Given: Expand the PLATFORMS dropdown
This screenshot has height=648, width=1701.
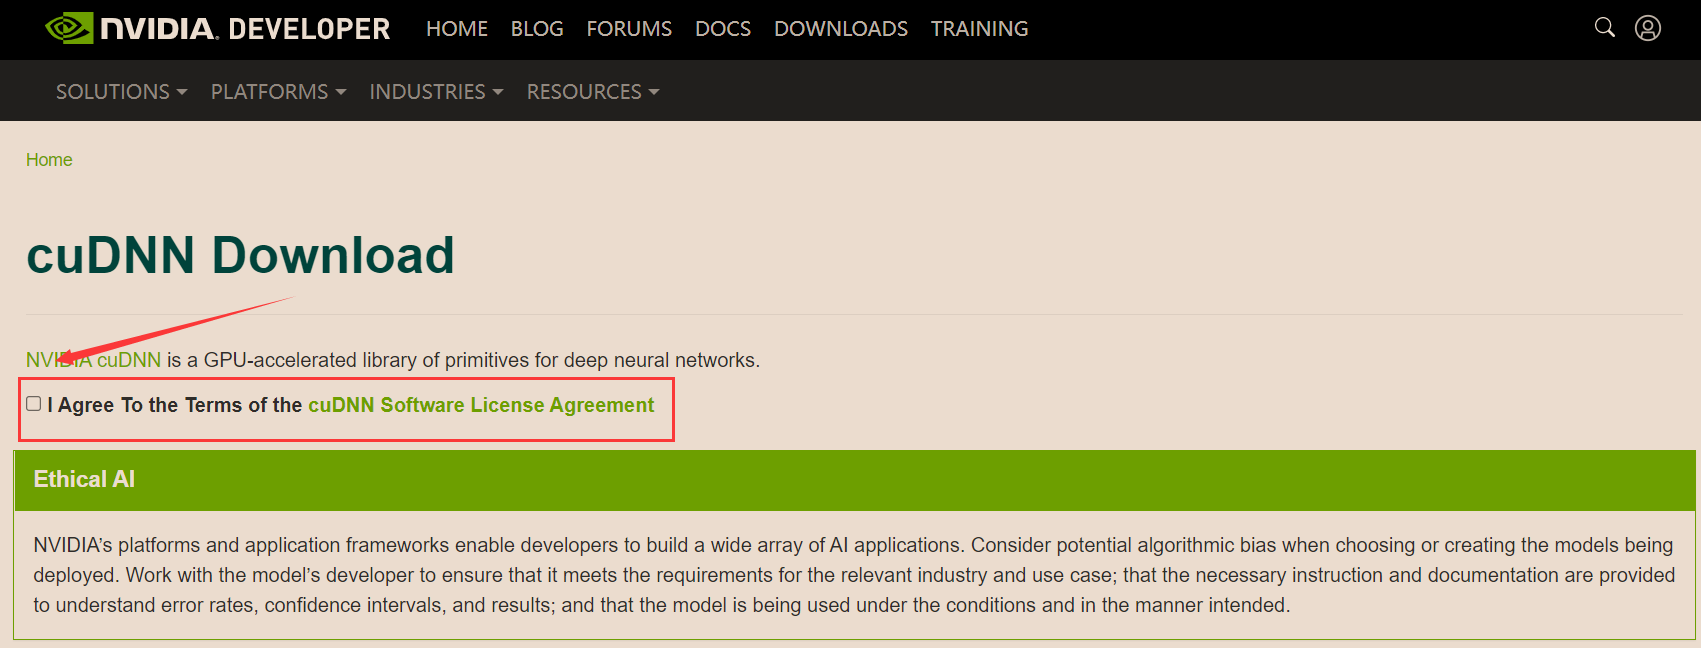Looking at the screenshot, I should 278,92.
